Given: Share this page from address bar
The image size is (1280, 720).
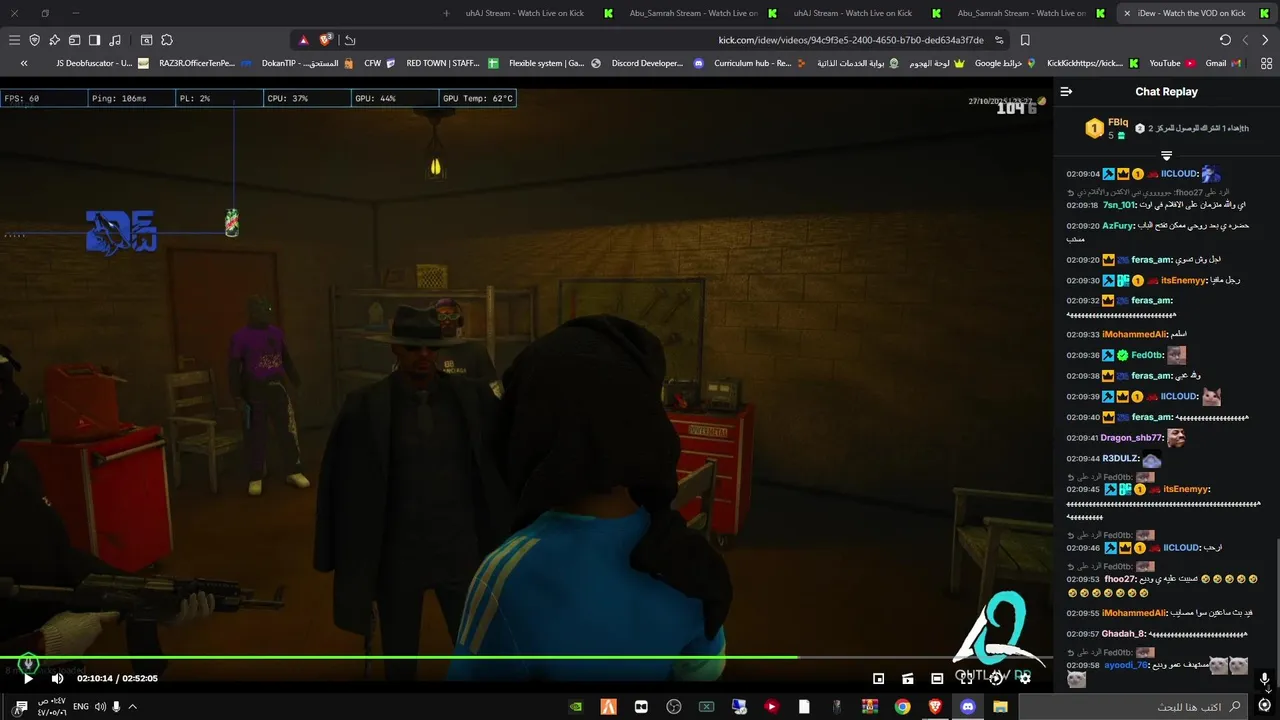Looking at the screenshot, I should click(349, 40).
